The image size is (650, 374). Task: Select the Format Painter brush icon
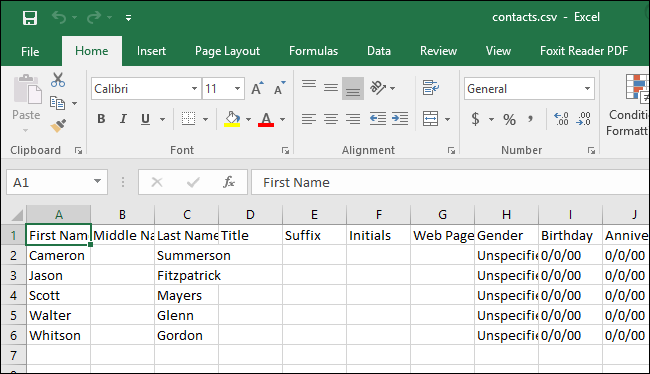58,125
